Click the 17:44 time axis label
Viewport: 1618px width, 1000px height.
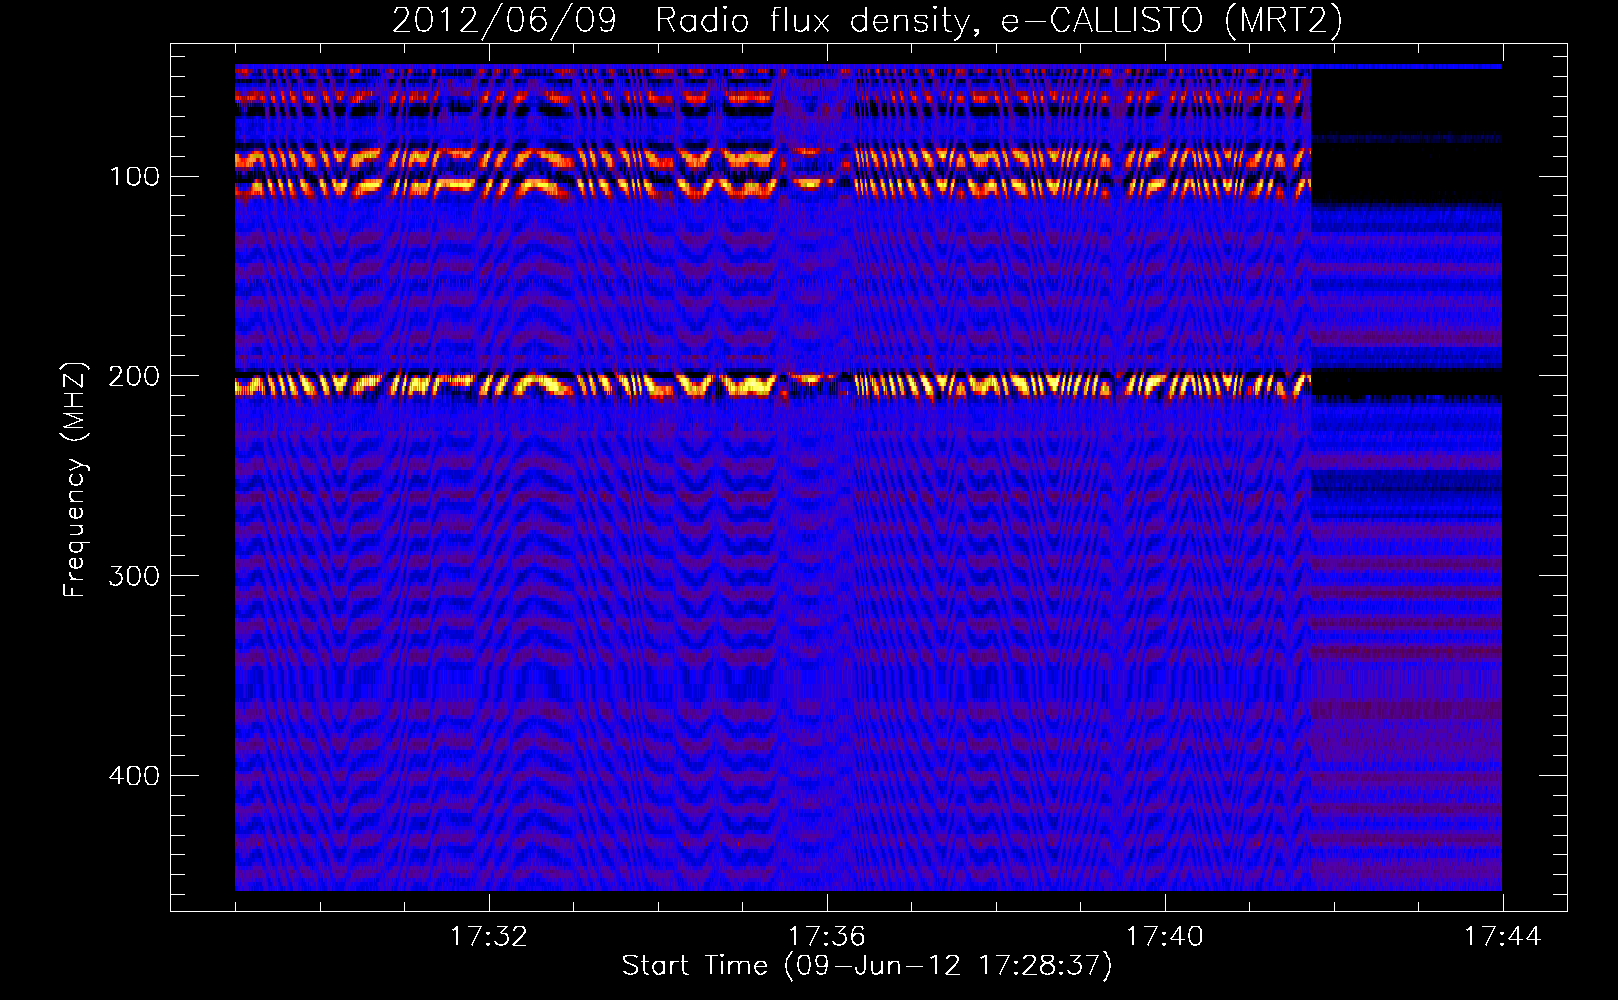[x=1503, y=937]
